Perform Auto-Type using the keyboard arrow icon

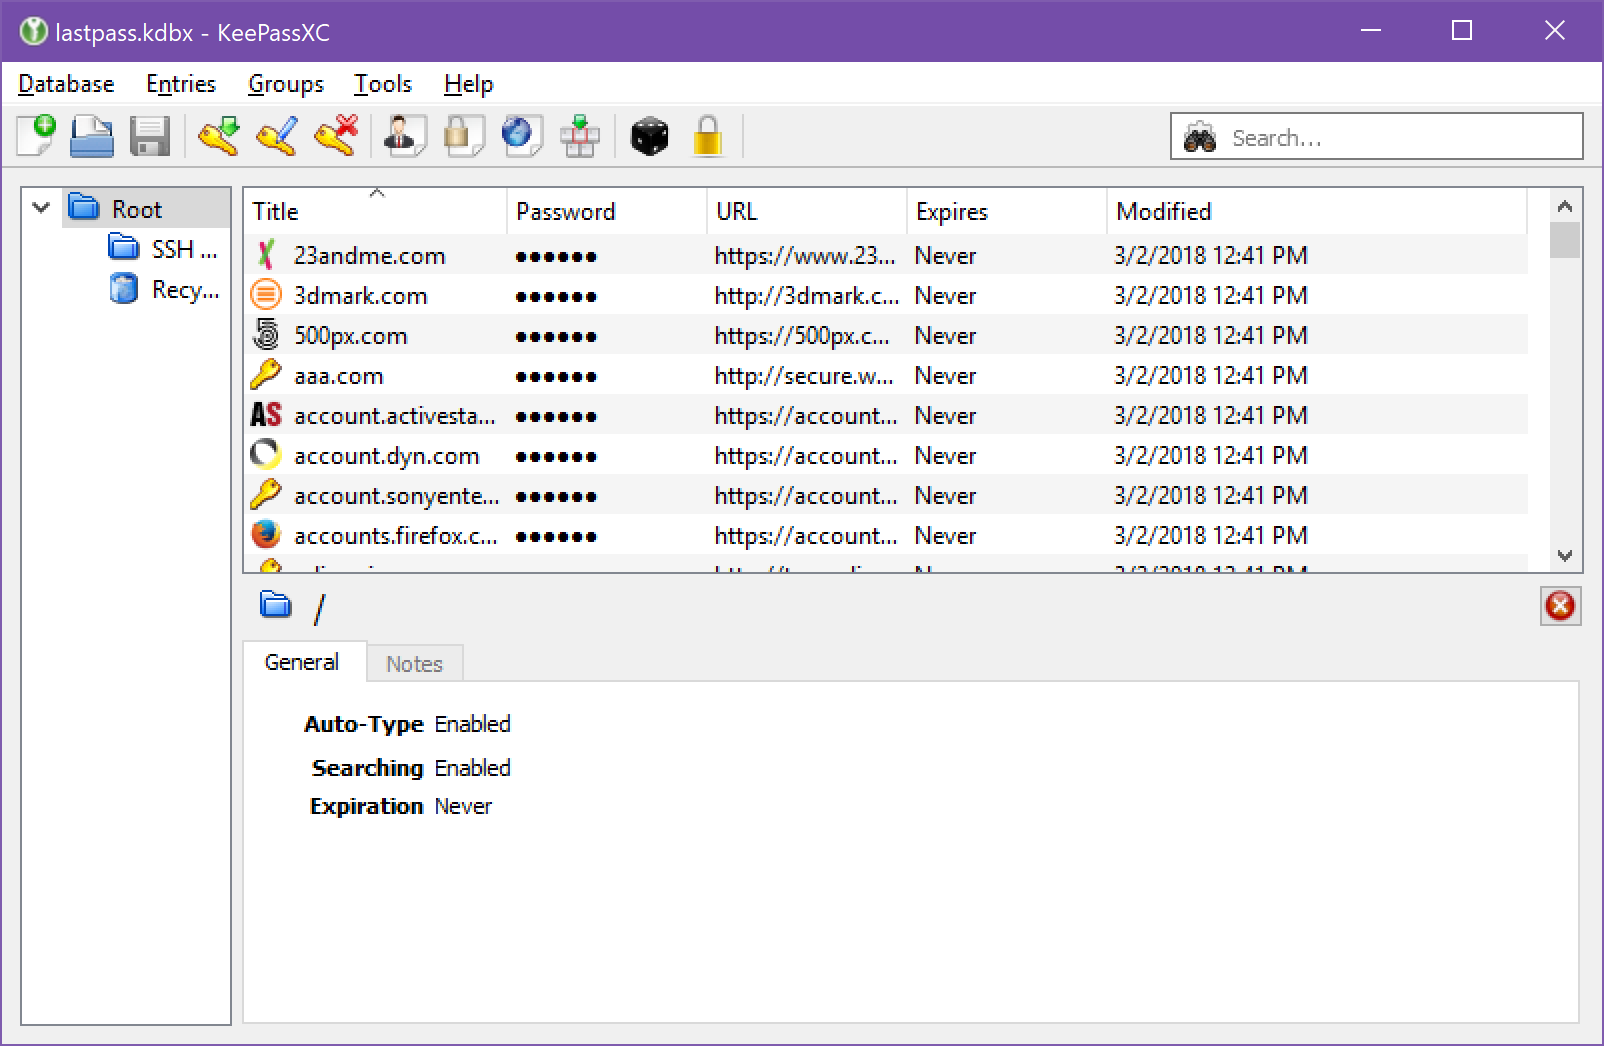(579, 136)
